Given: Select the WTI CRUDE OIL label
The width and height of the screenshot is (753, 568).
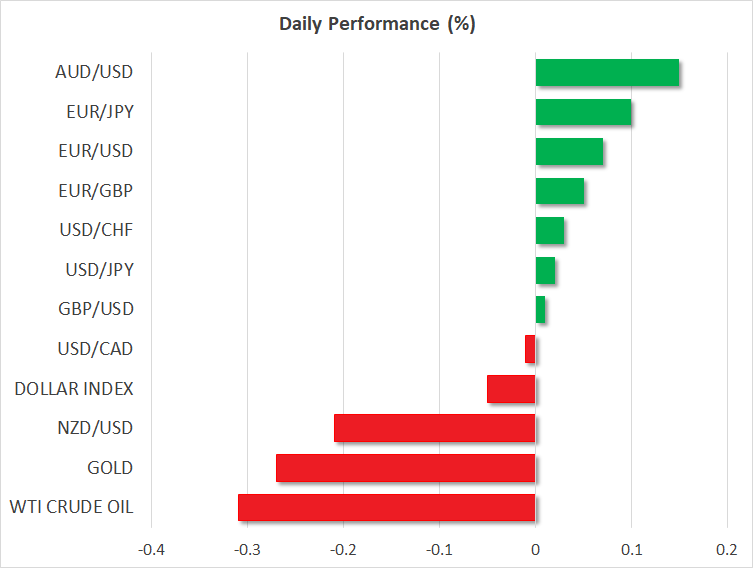Looking at the screenshot, I should tap(69, 507).
